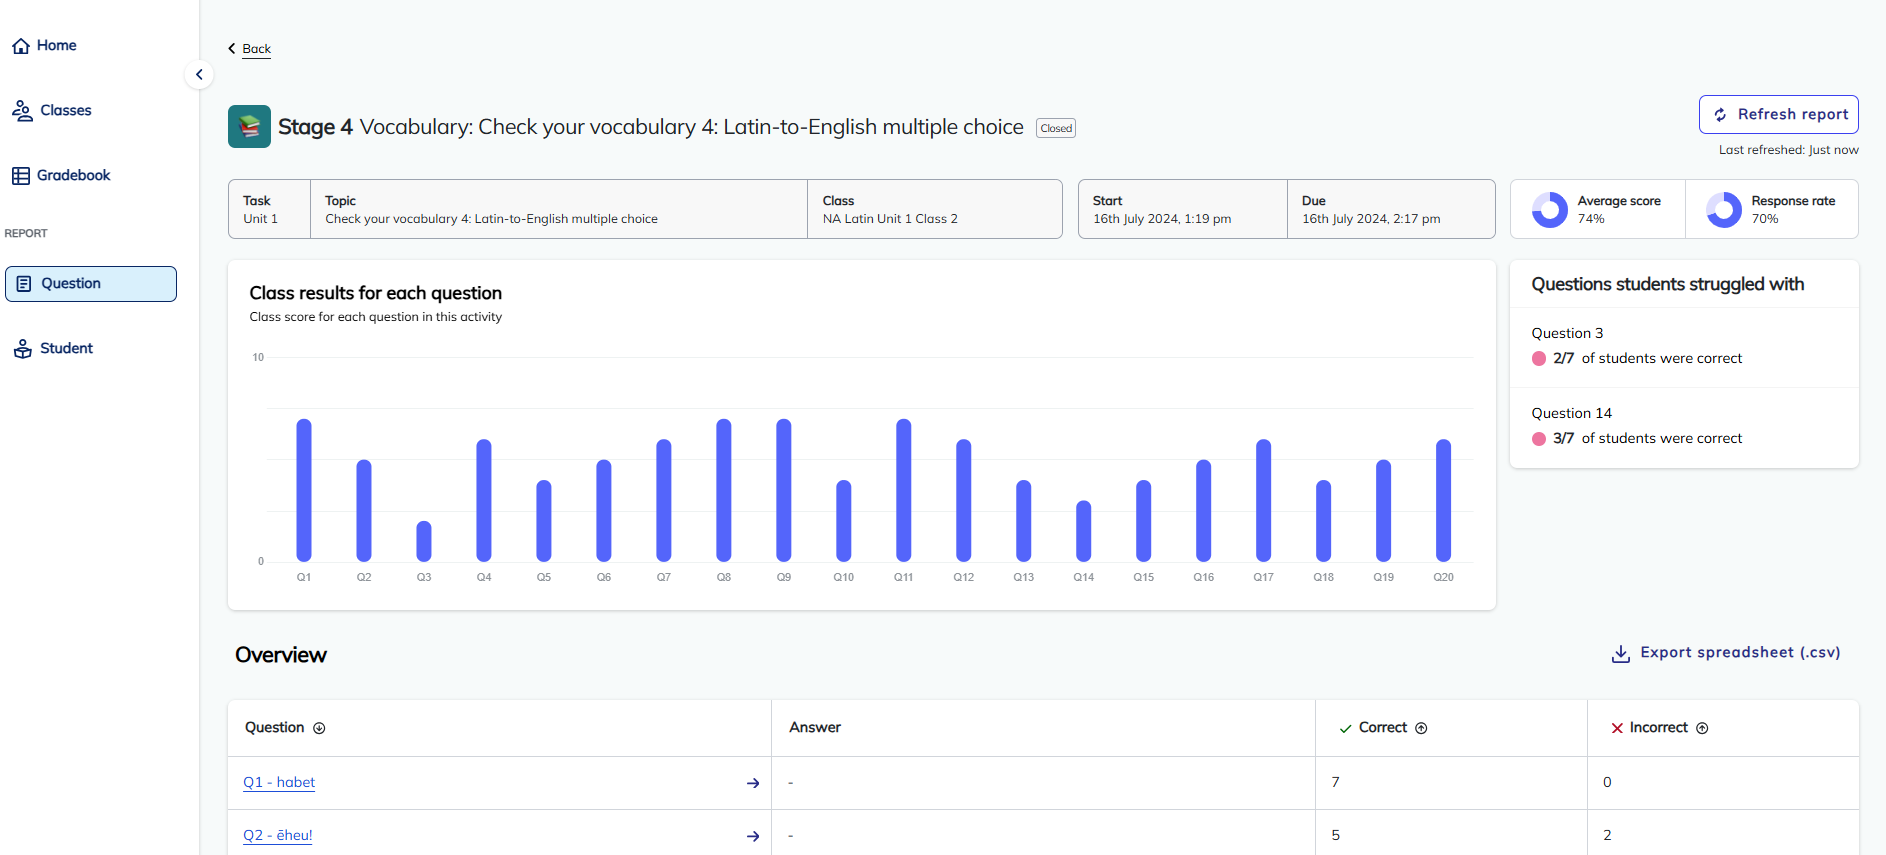Open the Q1 - habet question link
The width and height of the screenshot is (1886, 855).
pyautogui.click(x=279, y=783)
